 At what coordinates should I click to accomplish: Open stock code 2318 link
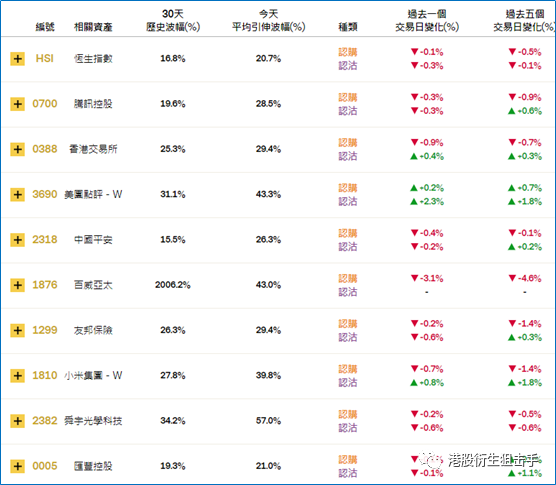coord(45,240)
